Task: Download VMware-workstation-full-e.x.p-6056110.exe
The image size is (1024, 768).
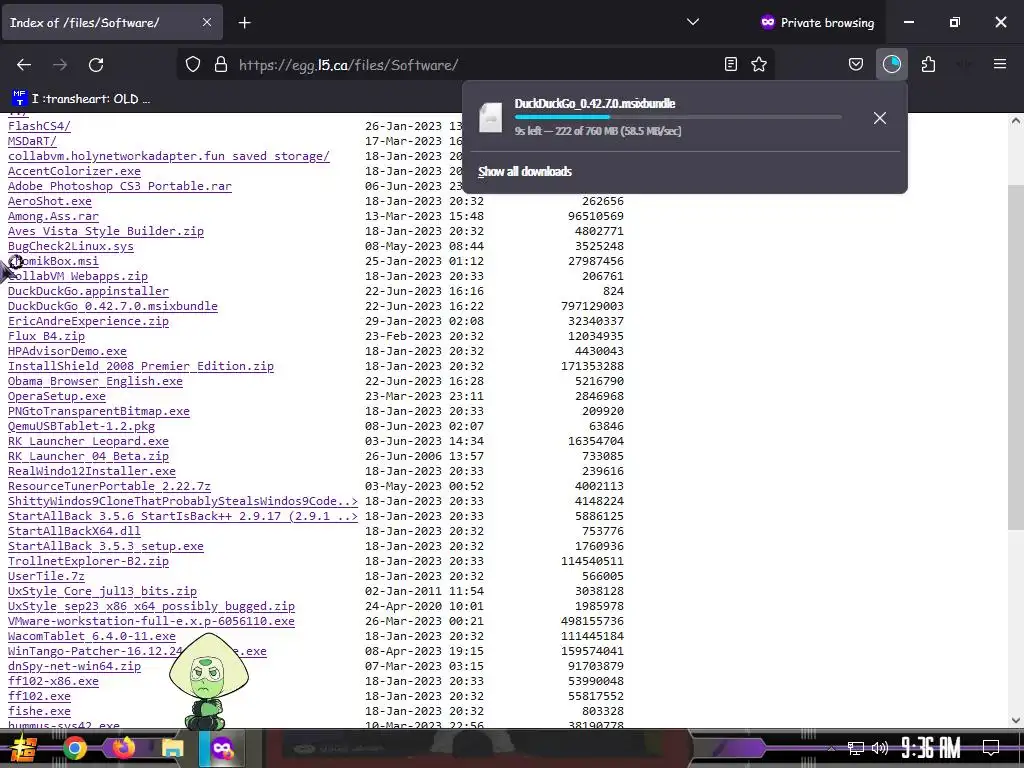Action: point(151,622)
